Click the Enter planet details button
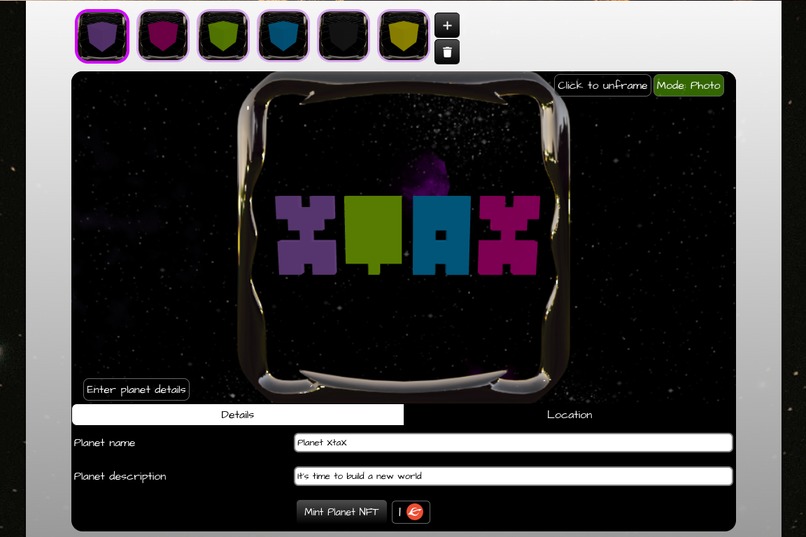Screen dimensions: 806x537 point(136,390)
